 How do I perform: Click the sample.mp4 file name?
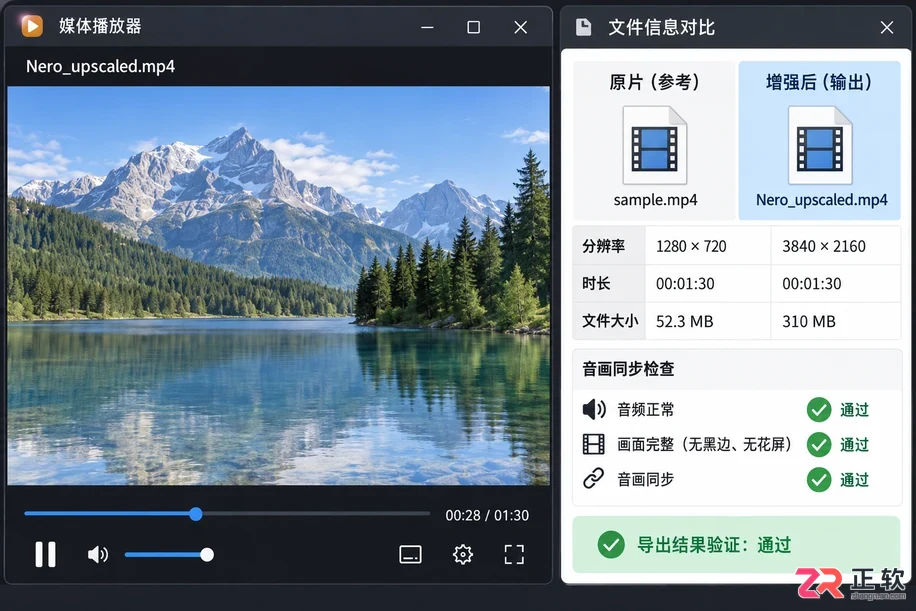(x=655, y=200)
